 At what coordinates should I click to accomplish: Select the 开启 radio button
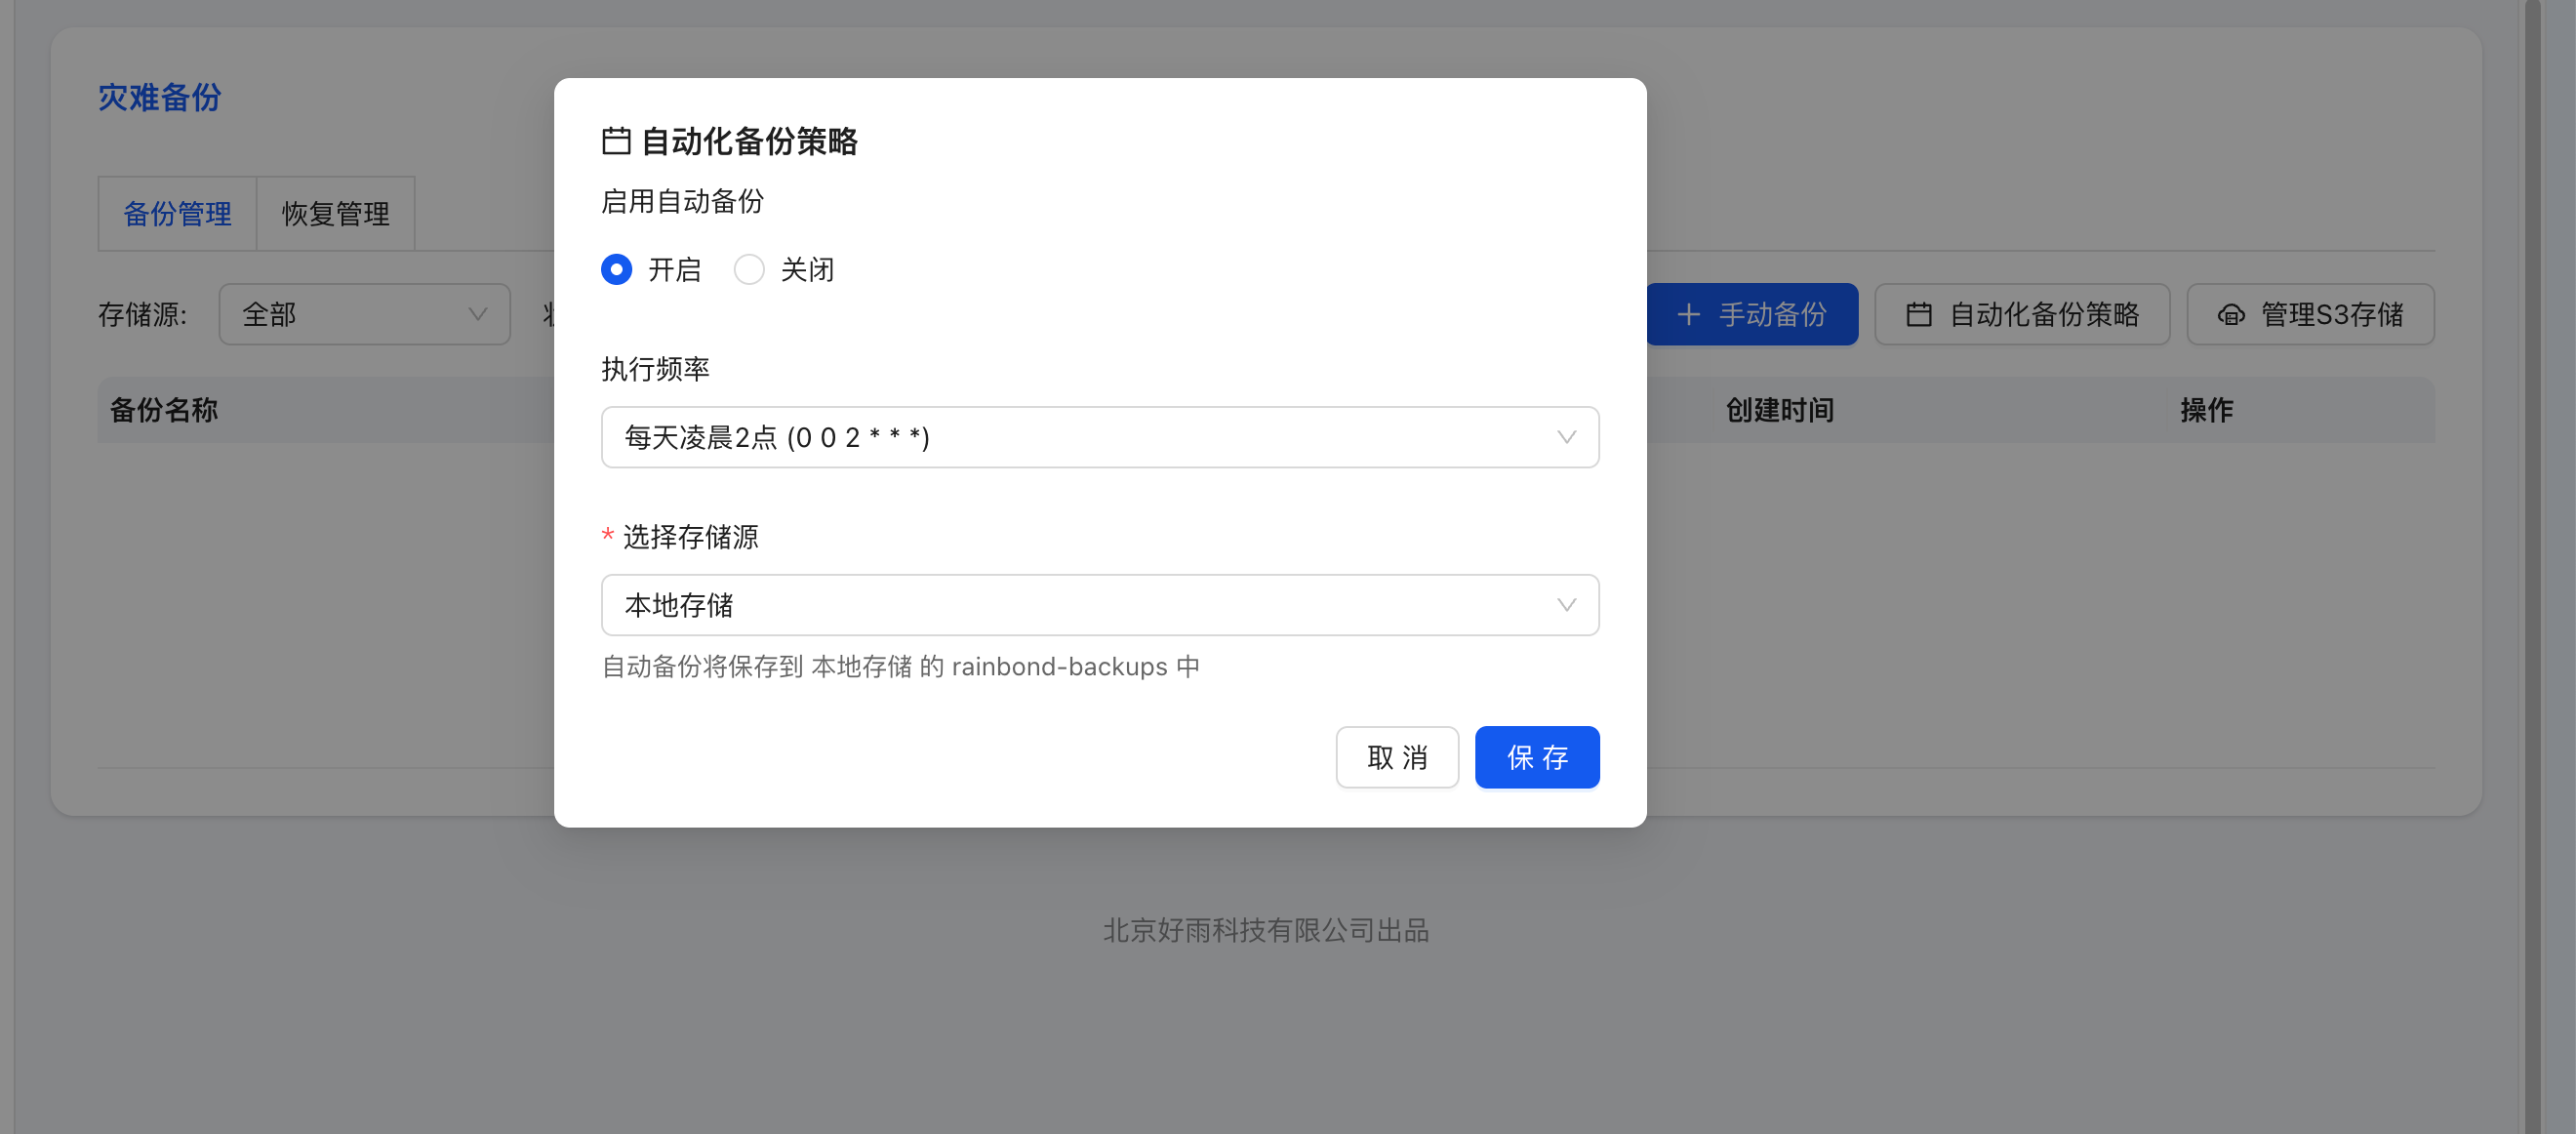[x=616, y=269]
